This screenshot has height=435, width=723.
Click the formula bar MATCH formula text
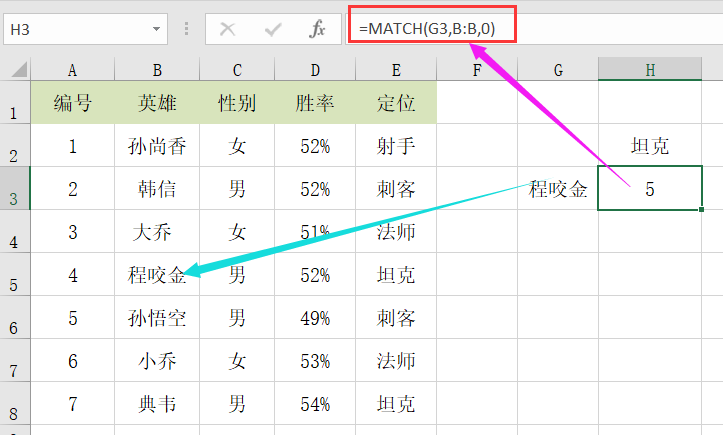[427, 29]
